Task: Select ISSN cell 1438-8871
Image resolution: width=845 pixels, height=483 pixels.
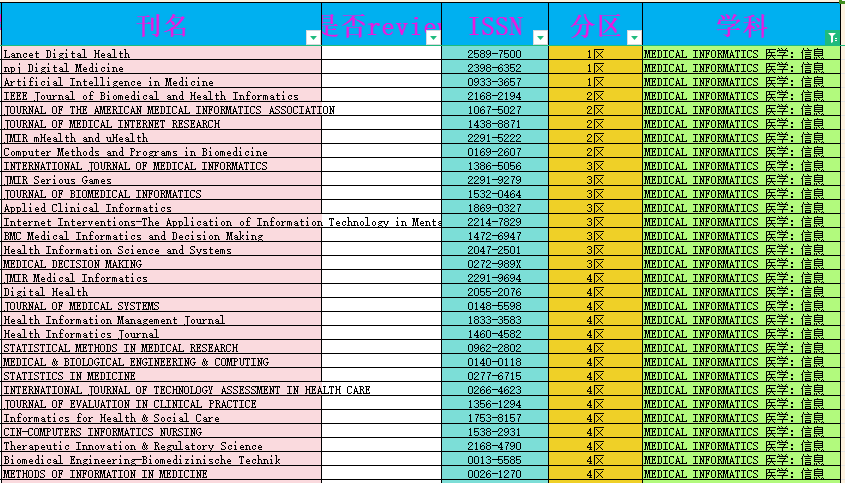Action: 495,123
